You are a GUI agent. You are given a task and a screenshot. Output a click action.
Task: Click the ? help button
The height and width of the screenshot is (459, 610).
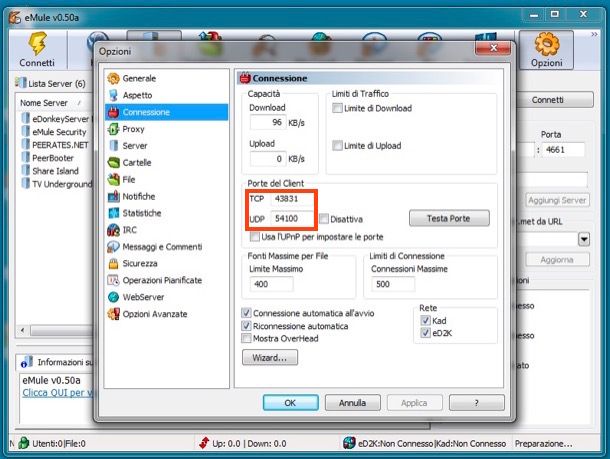[477, 403]
